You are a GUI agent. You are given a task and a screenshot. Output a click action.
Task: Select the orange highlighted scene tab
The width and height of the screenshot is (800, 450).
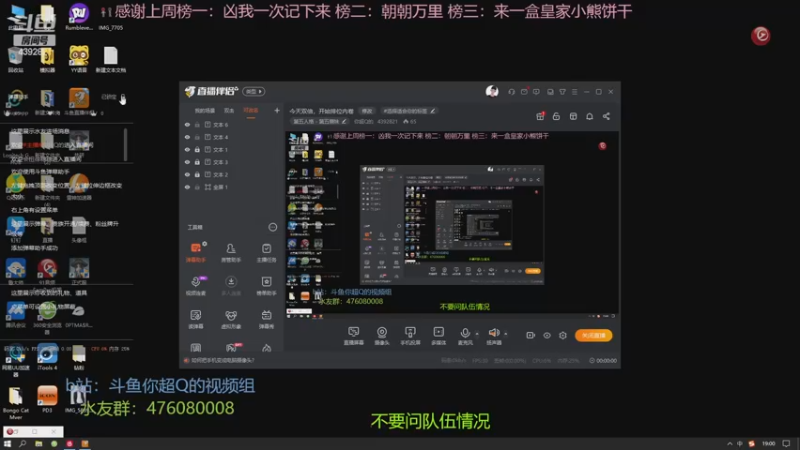(x=251, y=111)
